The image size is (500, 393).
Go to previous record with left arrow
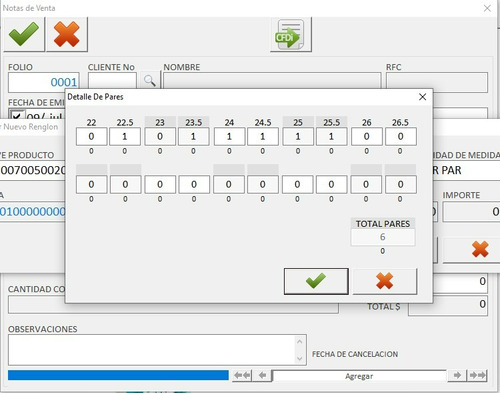(263, 376)
